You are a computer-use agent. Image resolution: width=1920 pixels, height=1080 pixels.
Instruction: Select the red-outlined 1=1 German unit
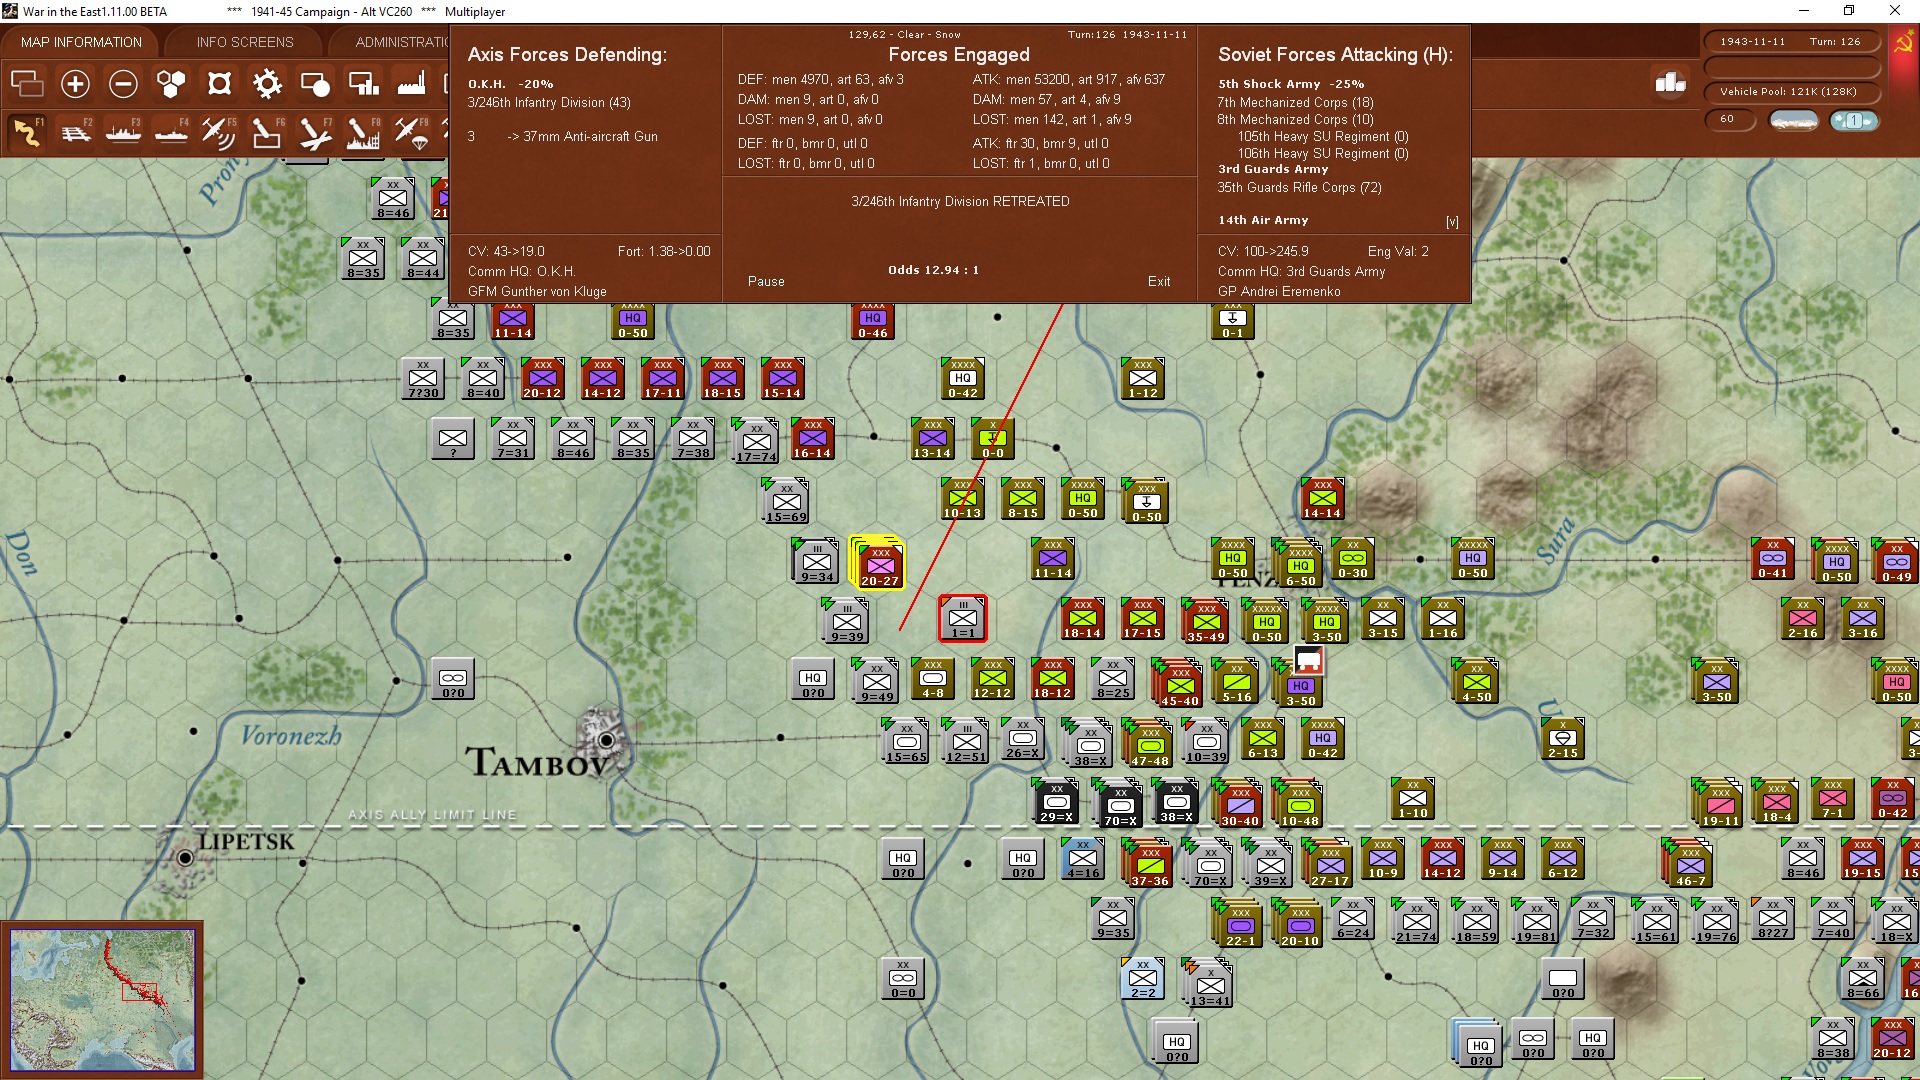tap(963, 619)
